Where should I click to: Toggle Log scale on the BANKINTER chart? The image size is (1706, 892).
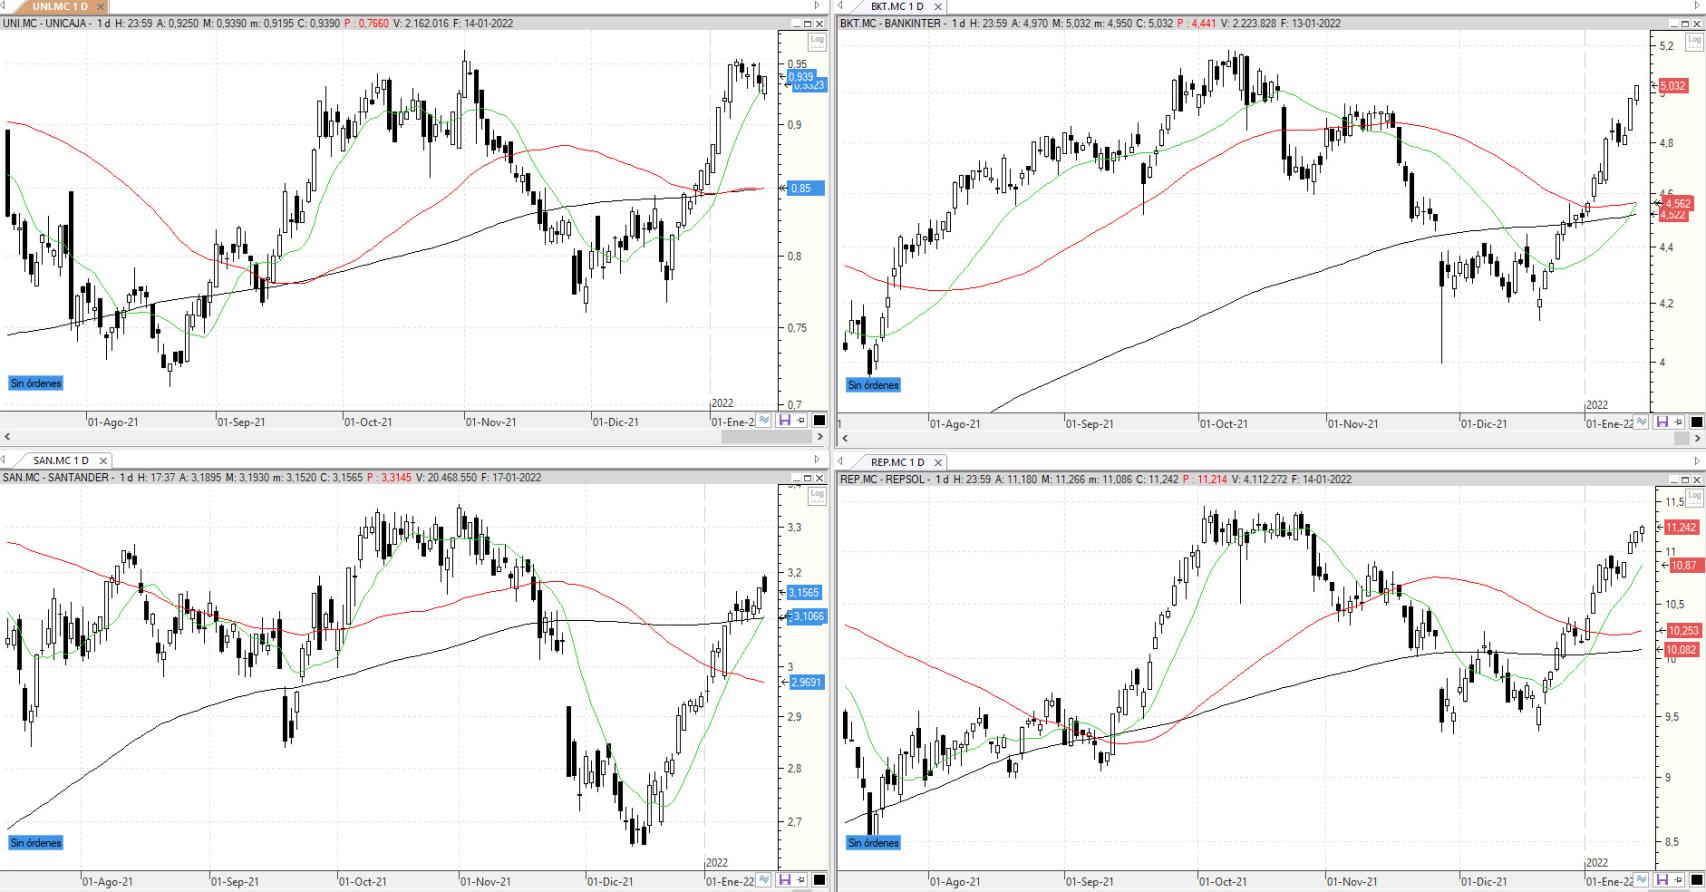pyautogui.click(x=1694, y=41)
